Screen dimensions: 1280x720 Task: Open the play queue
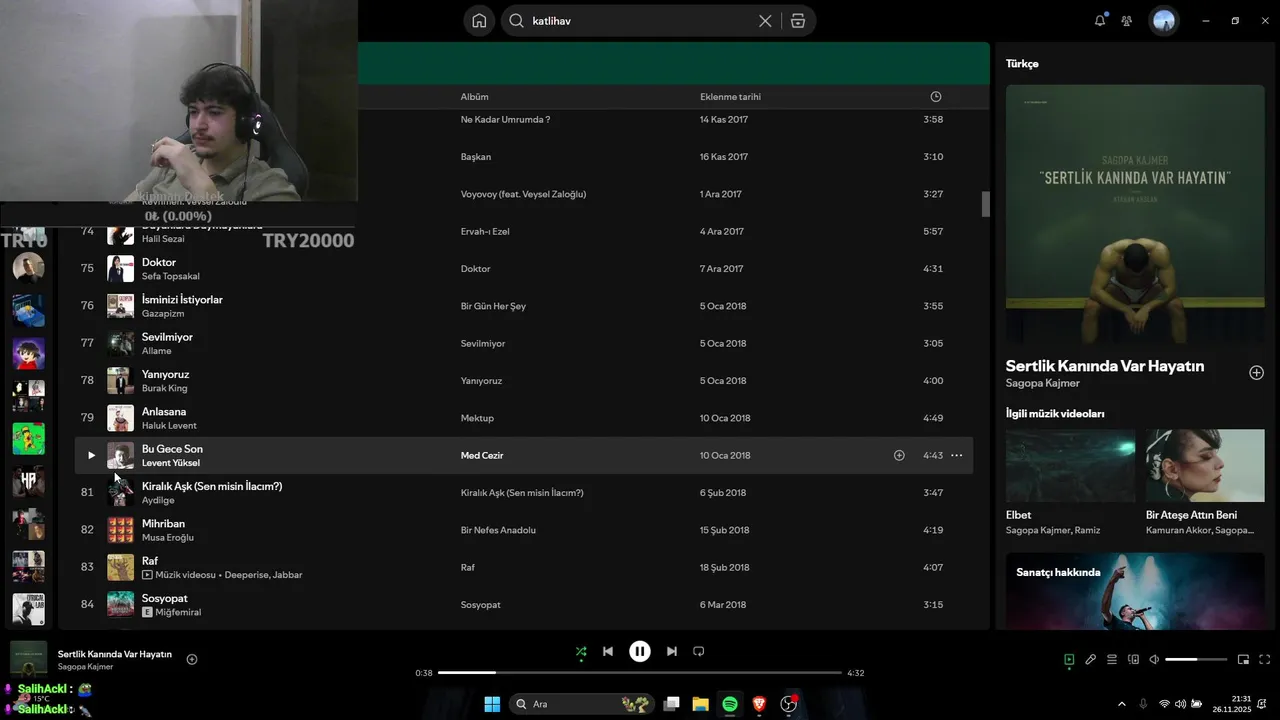[x=1112, y=659]
